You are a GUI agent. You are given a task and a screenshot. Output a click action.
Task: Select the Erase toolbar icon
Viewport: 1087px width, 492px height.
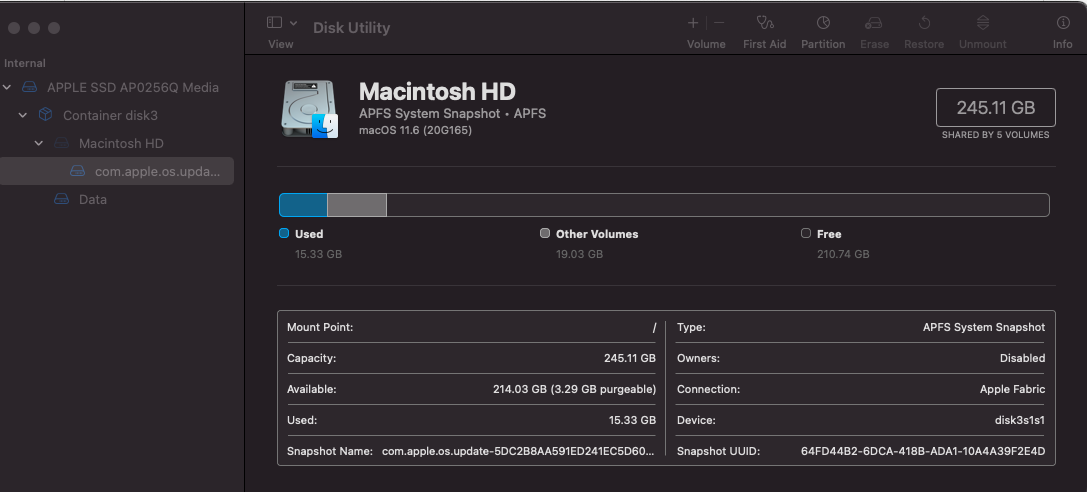pos(873,23)
